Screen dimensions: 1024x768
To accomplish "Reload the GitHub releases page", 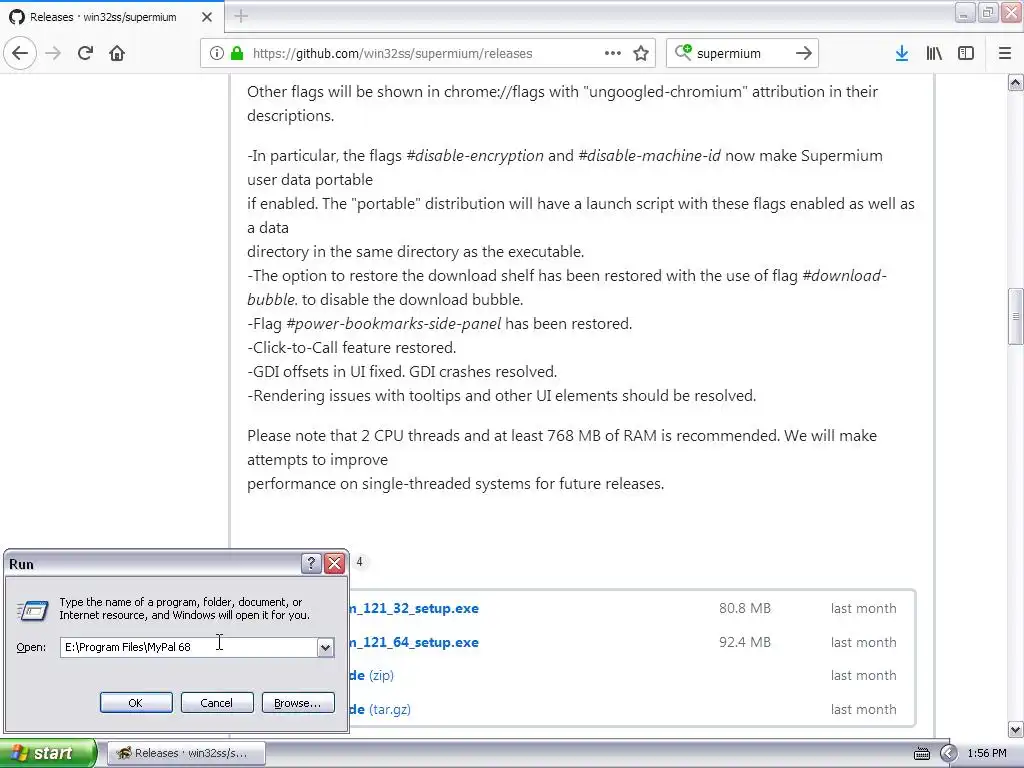I will [85, 53].
